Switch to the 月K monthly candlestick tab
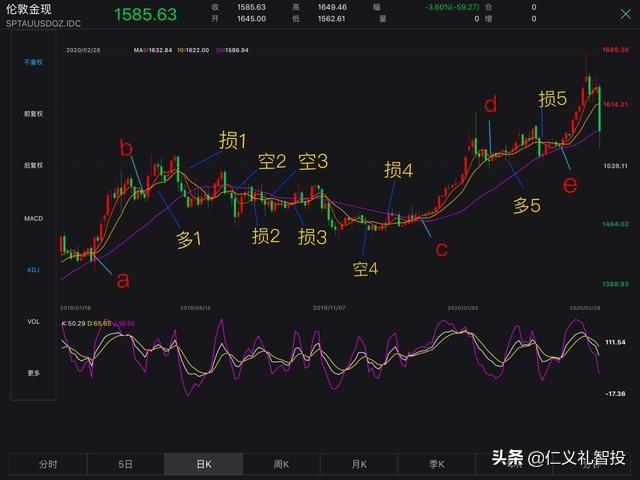 pyautogui.click(x=359, y=464)
